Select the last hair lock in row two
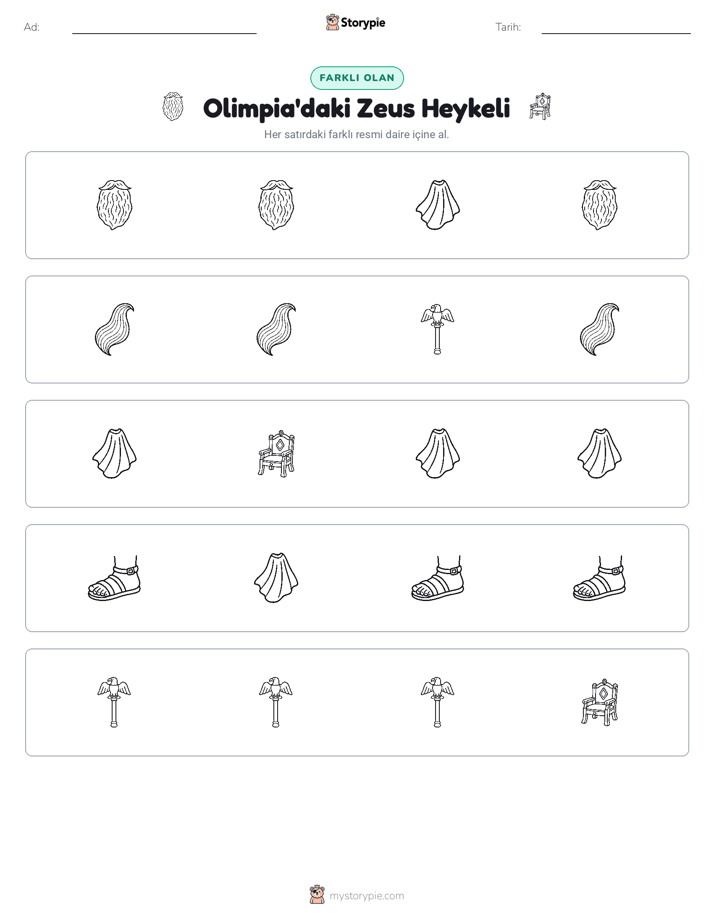This screenshot has width=714, height=924. [x=599, y=329]
